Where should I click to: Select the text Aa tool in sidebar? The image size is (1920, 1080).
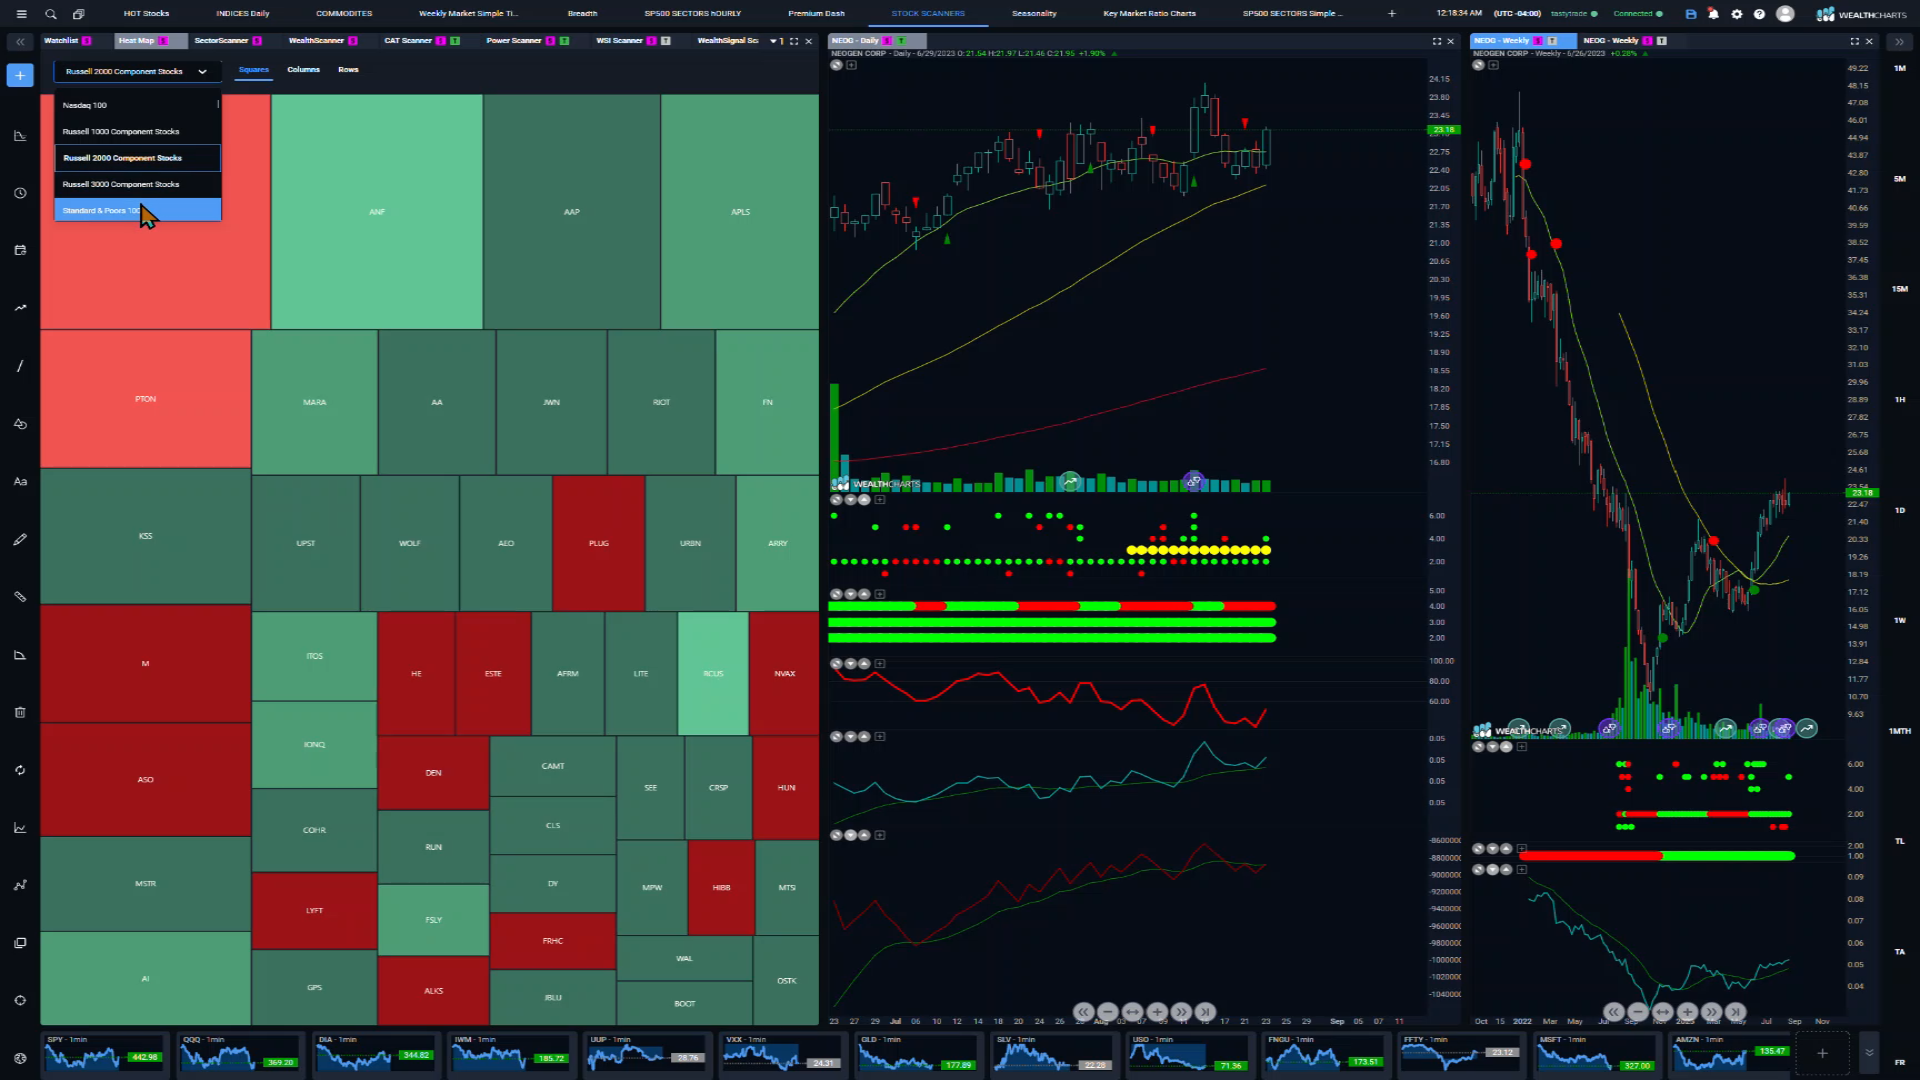click(20, 482)
